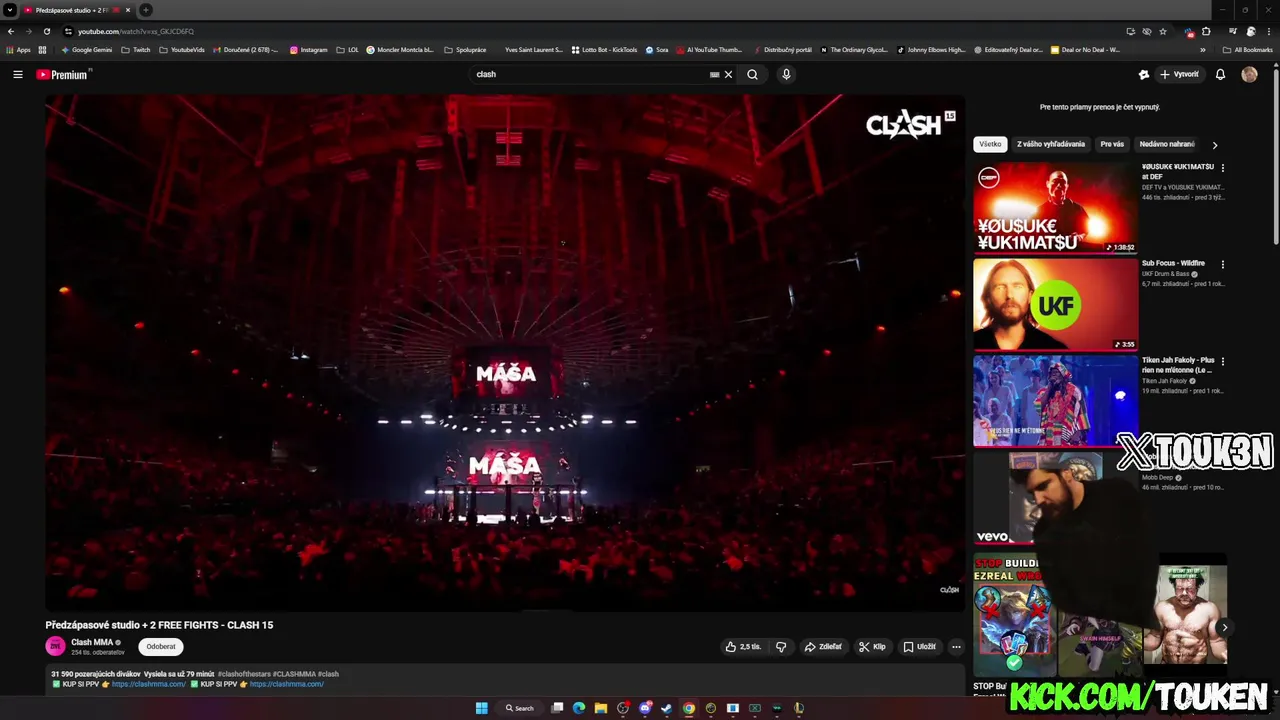Start voice search with microphone
Viewport: 1280px width, 720px height.
coord(786,74)
